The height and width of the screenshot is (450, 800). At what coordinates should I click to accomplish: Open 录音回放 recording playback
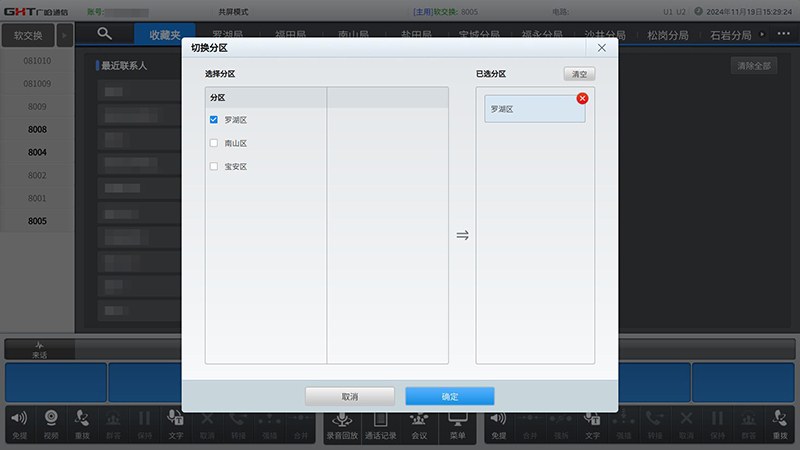342,423
